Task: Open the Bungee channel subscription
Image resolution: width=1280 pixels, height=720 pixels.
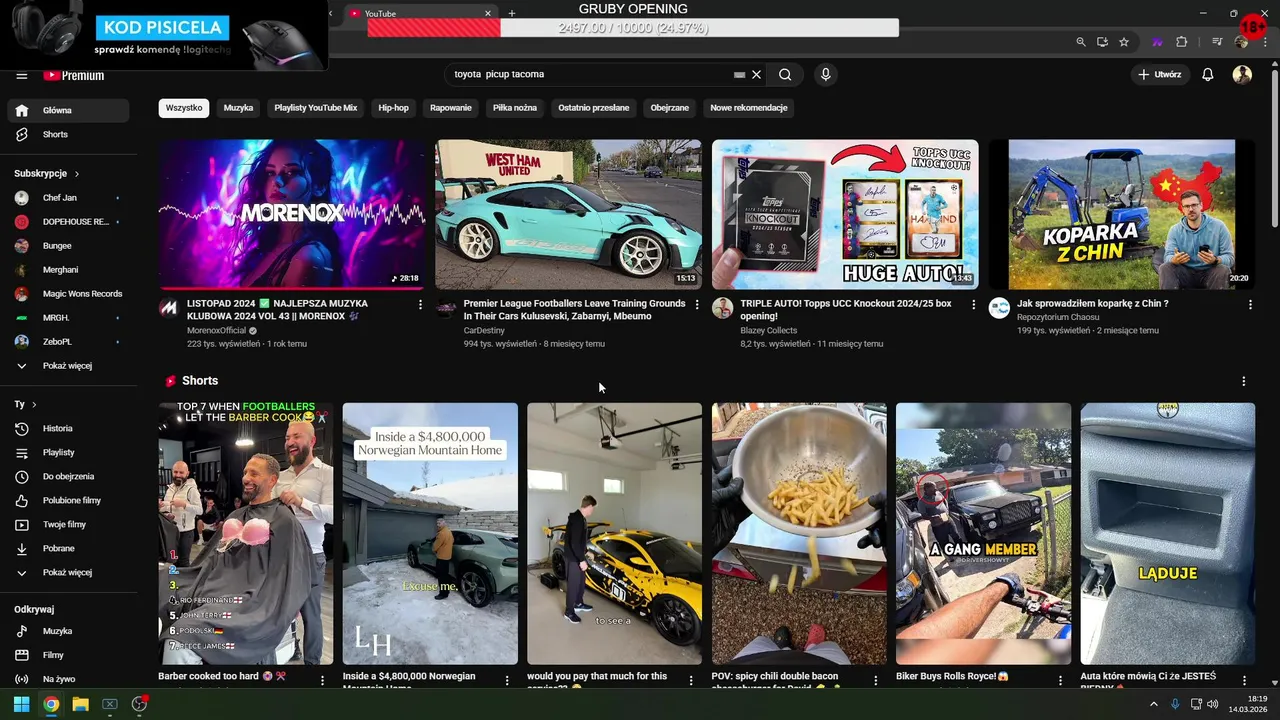Action: tap(68, 246)
